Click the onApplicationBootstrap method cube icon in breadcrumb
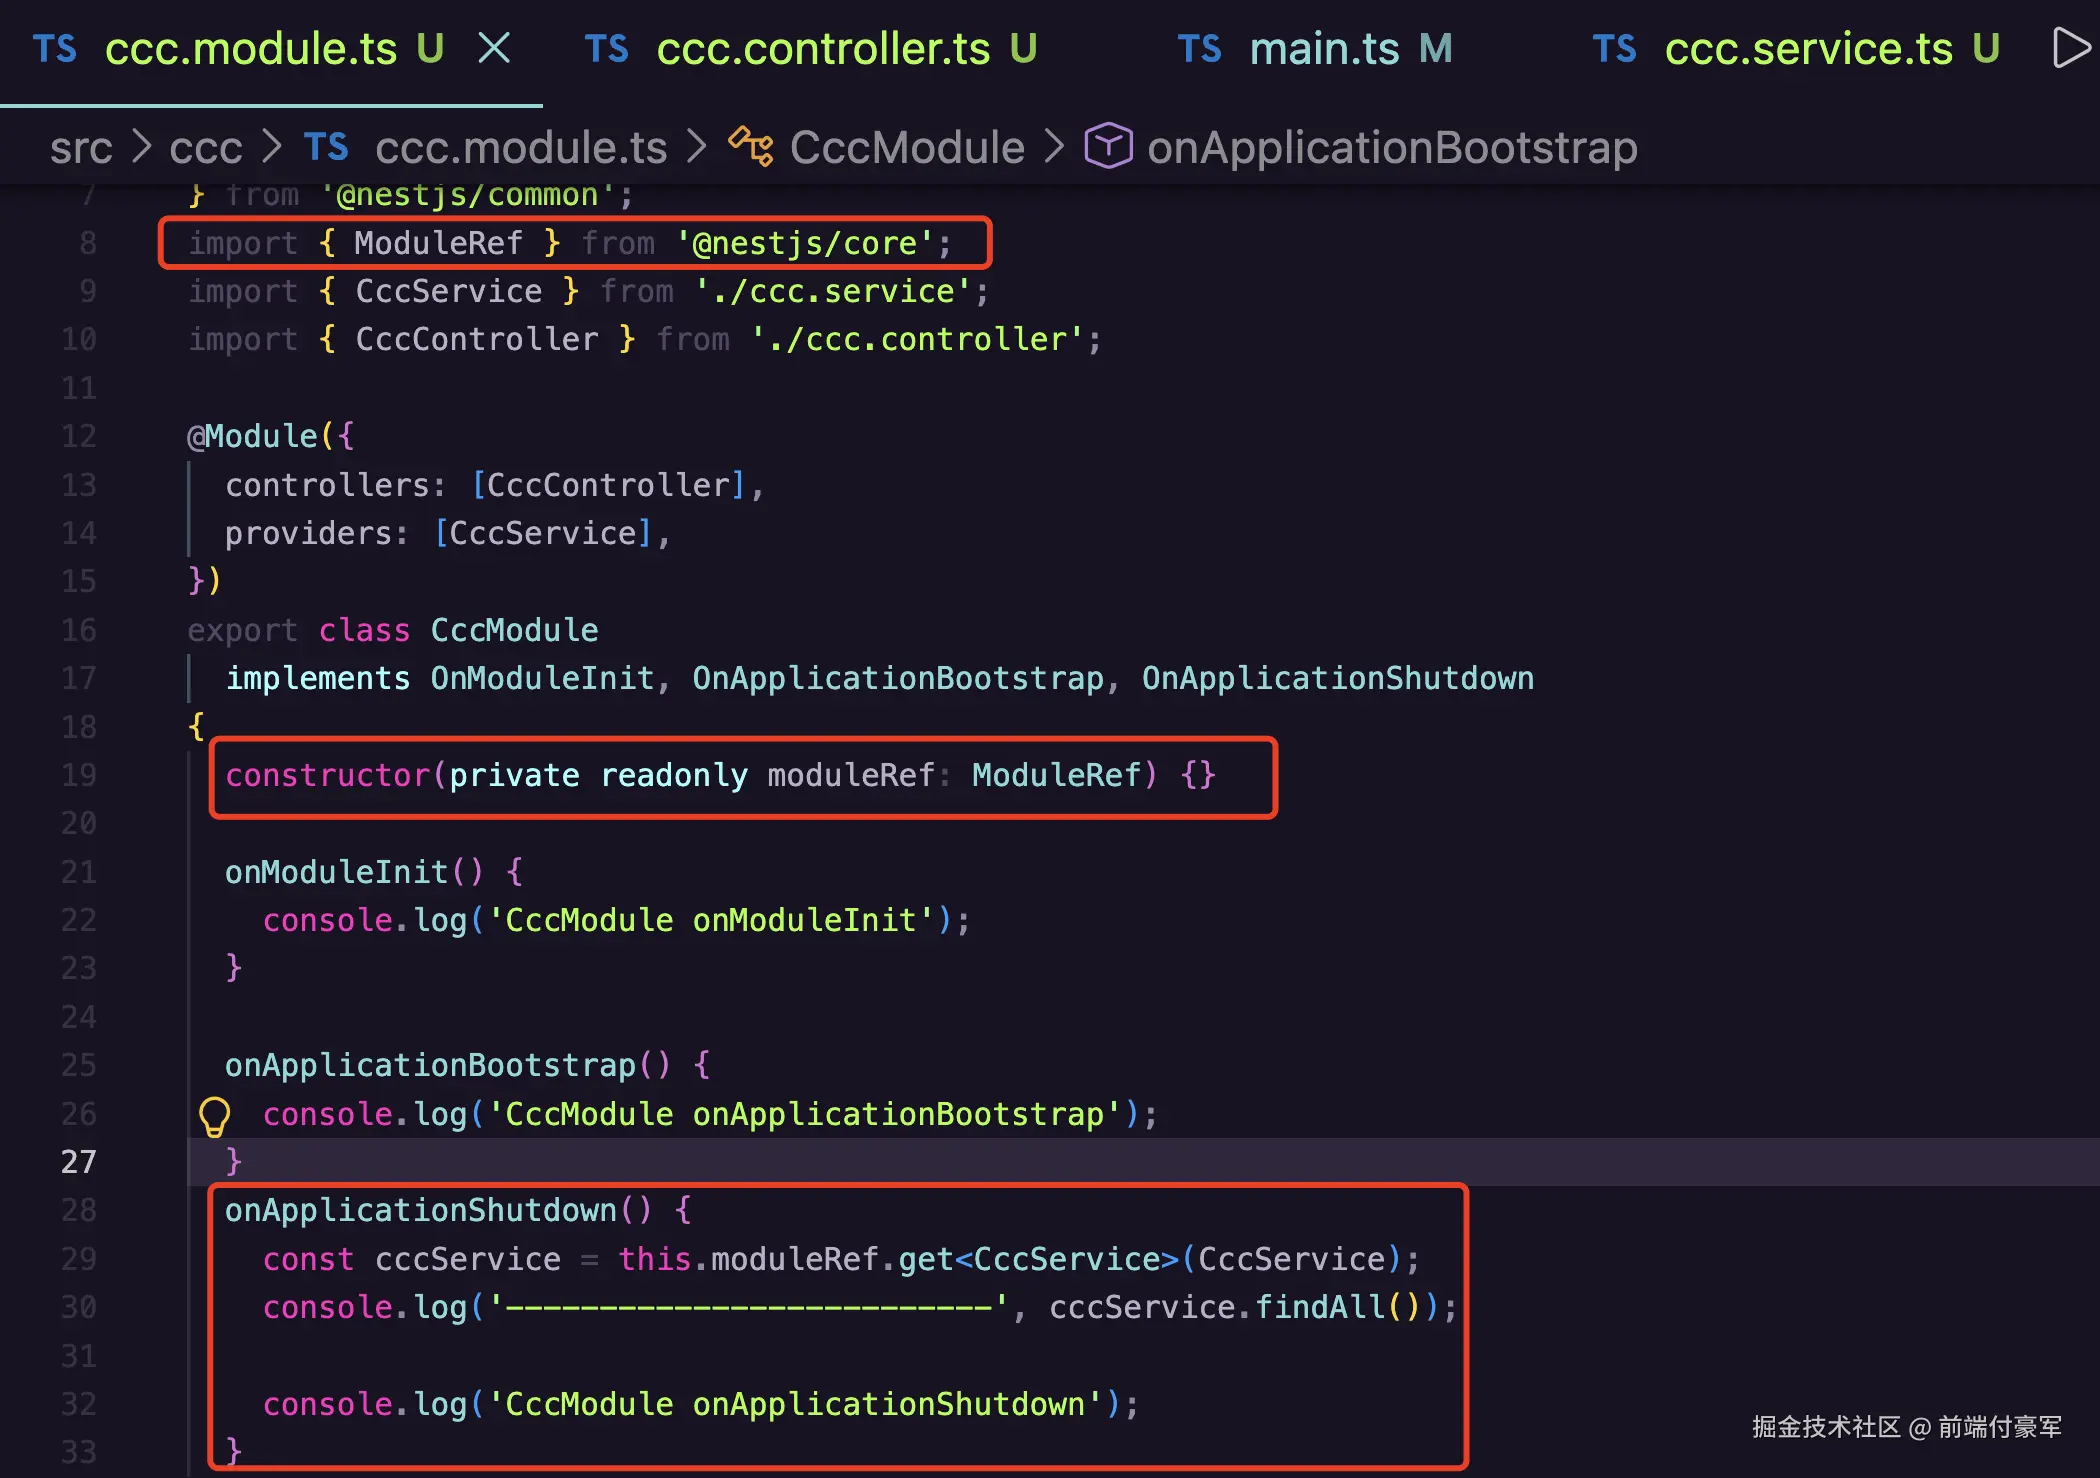The image size is (2100, 1478). coord(1108,147)
